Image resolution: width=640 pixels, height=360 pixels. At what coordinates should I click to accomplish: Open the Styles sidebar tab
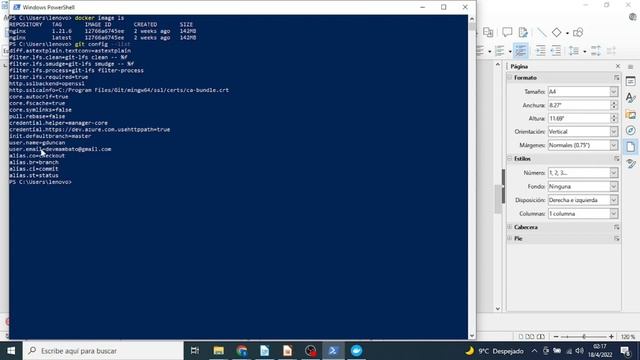pyautogui.click(x=631, y=98)
